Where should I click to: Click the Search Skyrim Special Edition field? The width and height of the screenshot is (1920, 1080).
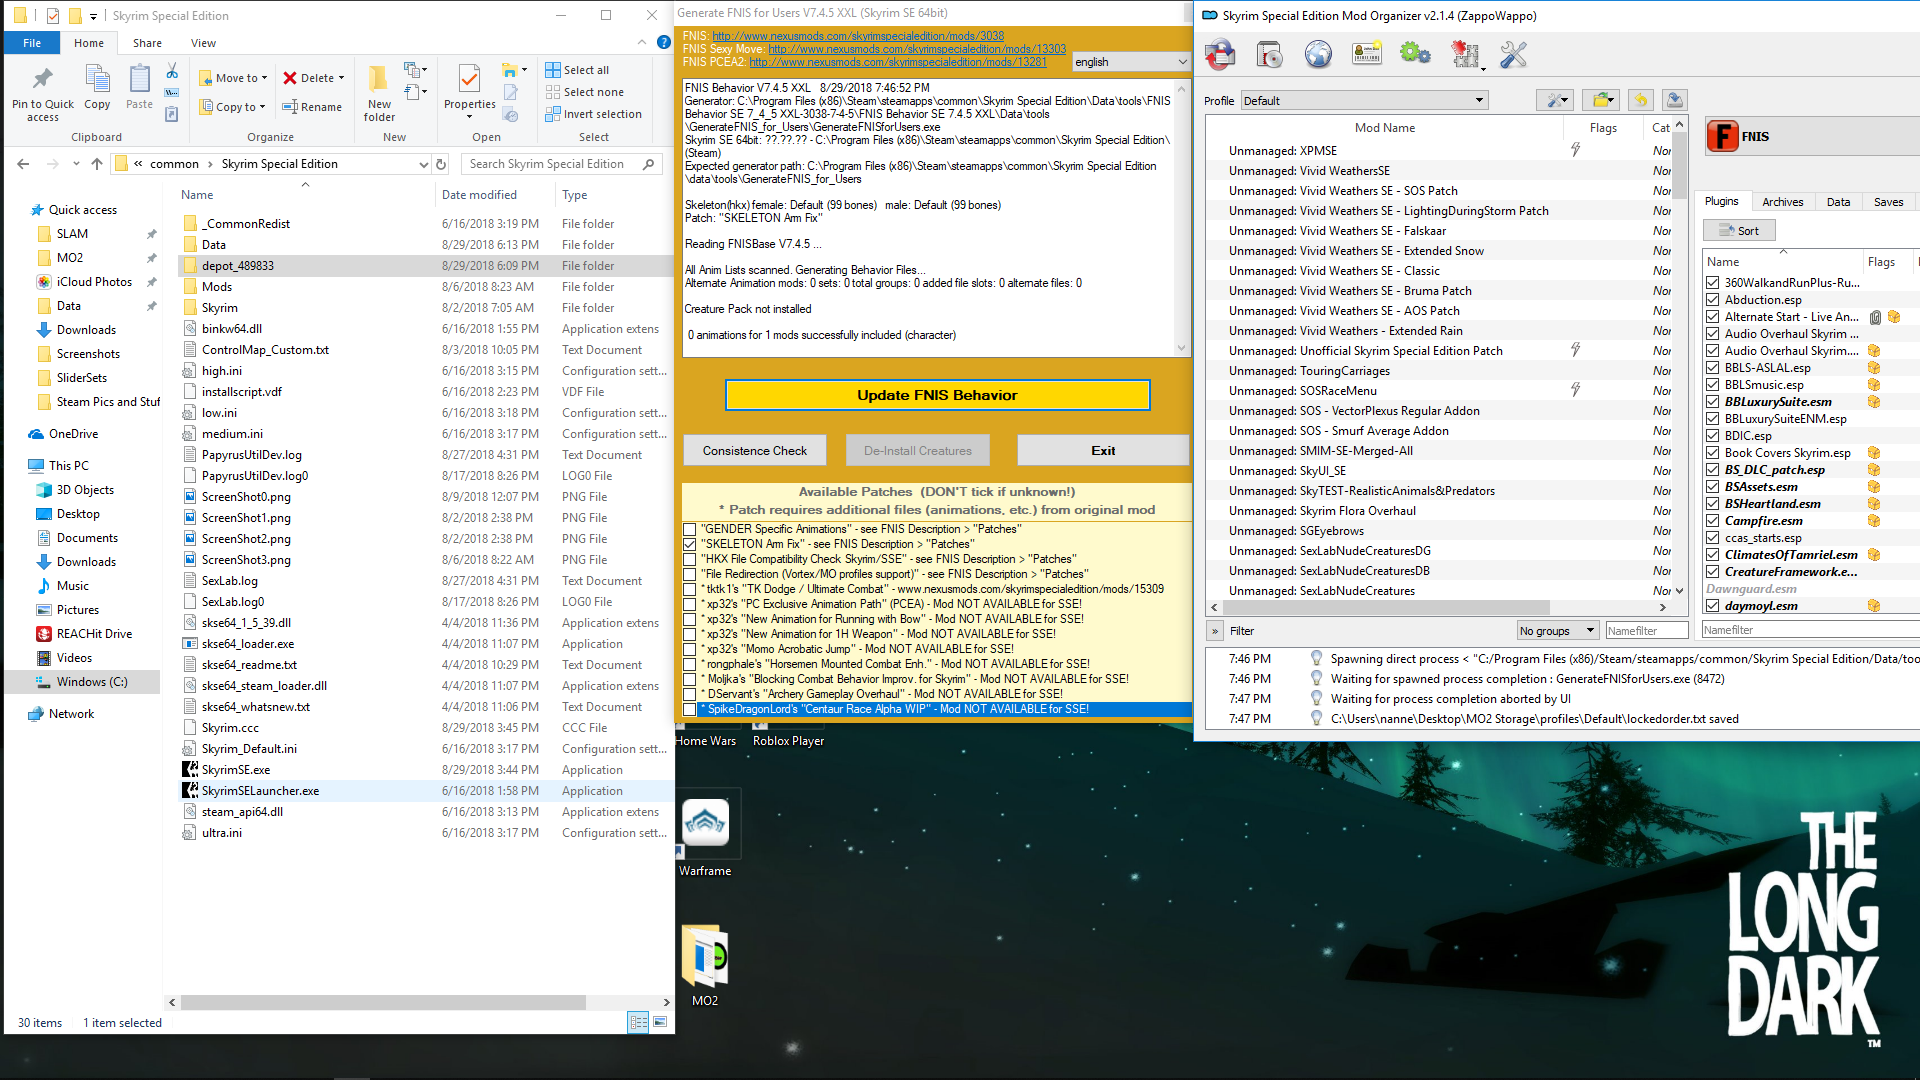(x=552, y=164)
